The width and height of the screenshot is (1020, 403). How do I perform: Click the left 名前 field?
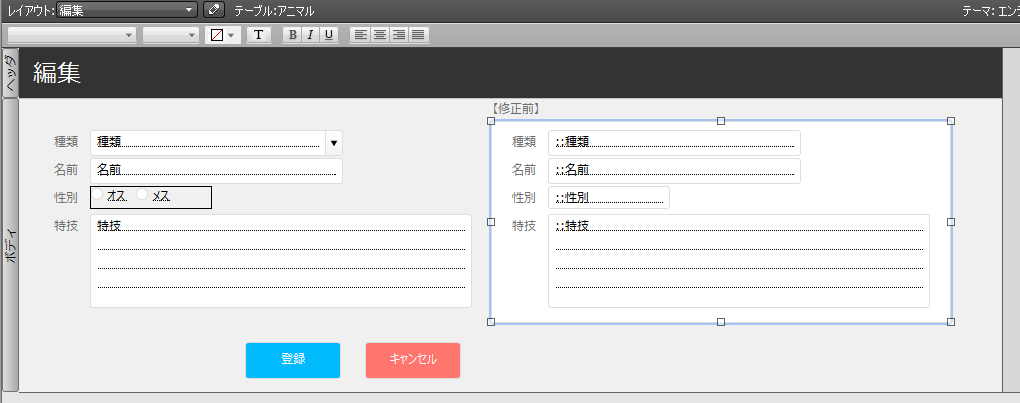pyautogui.click(x=216, y=171)
